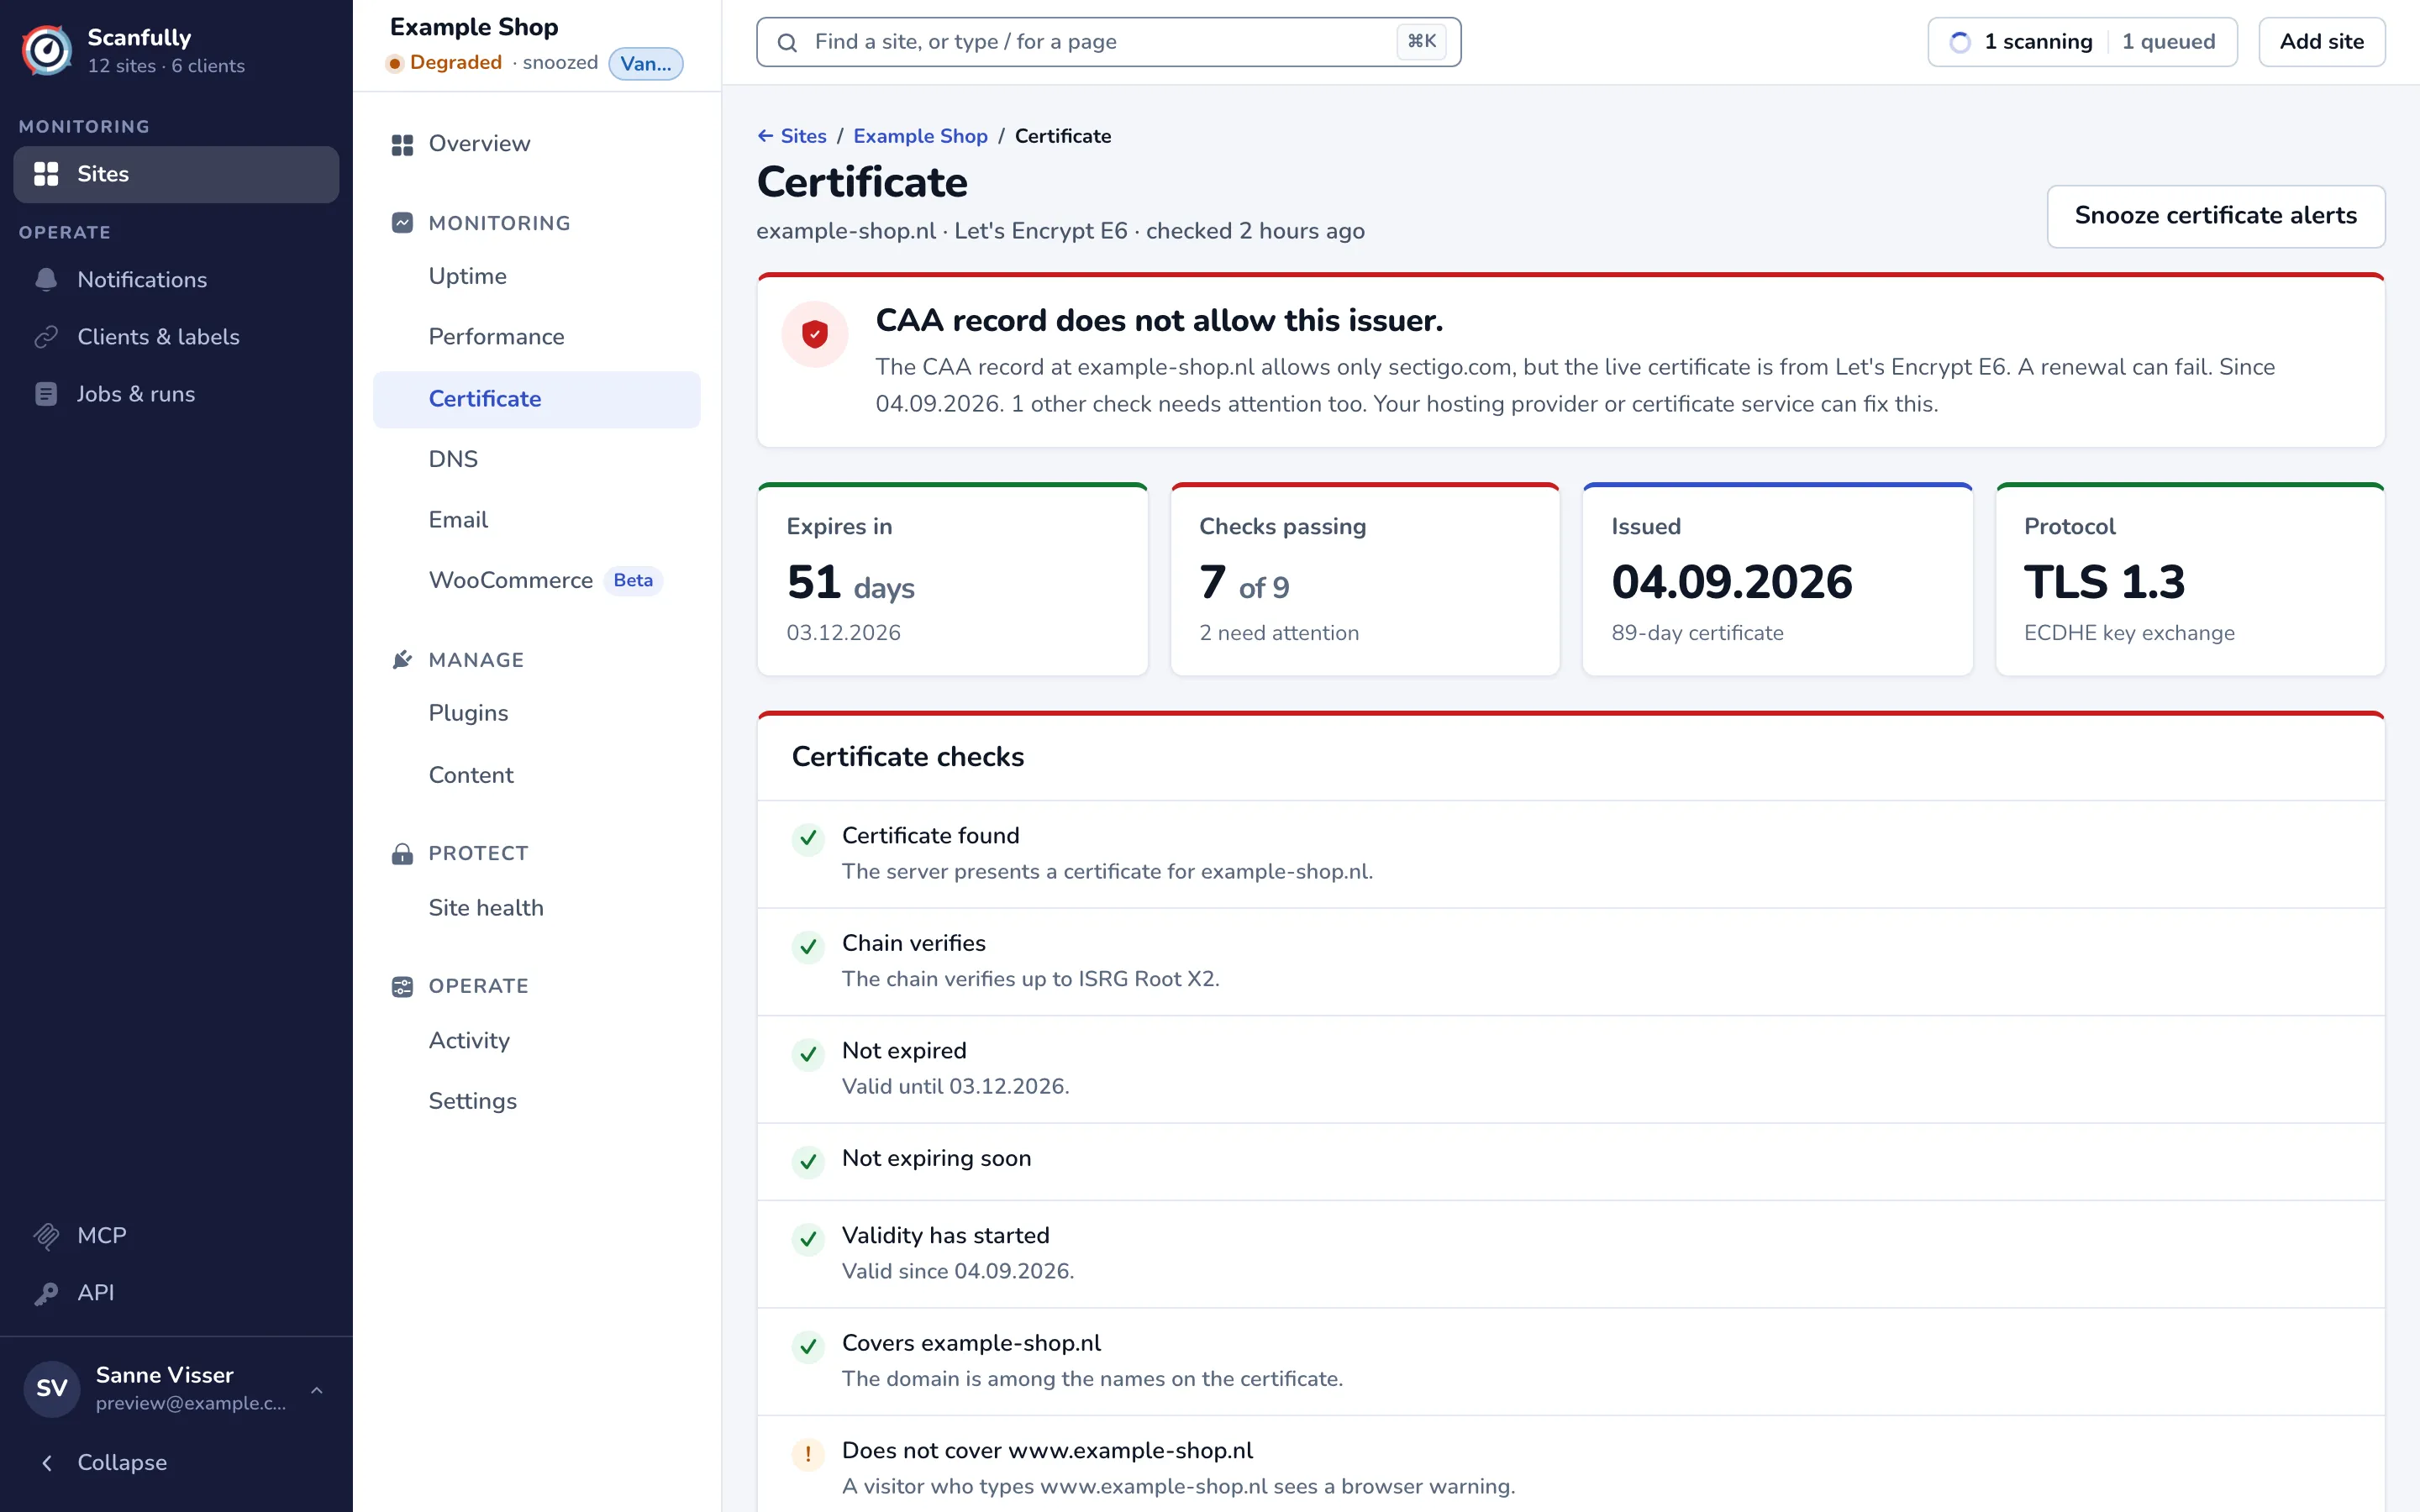Viewport: 2420px width, 1512px height.
Task: Focus the Find a site search field
Action: [x=1108, y=42]
